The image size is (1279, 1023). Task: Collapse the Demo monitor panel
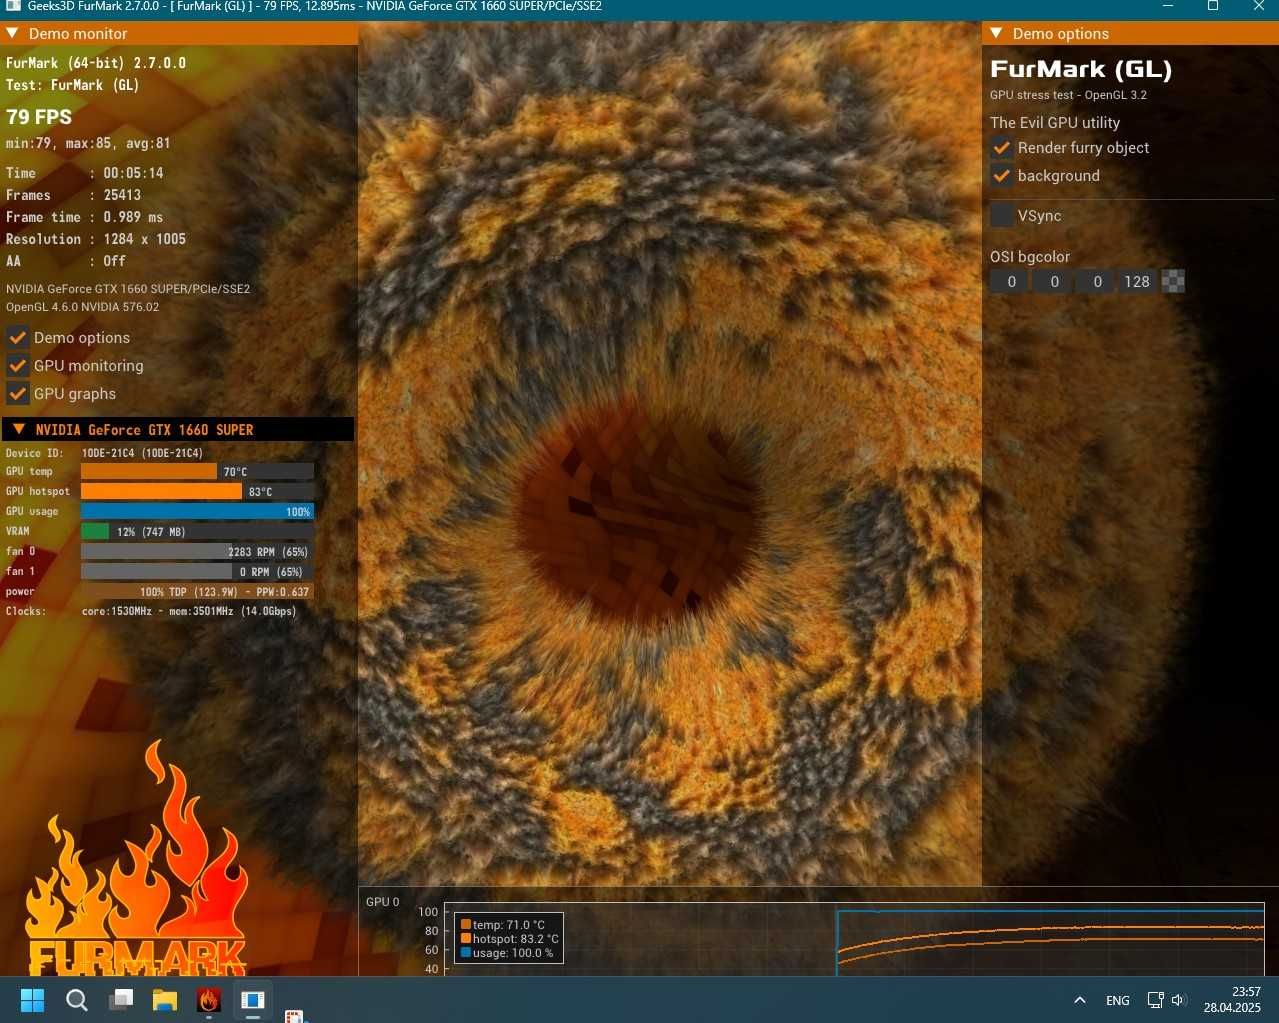[13, 33]
